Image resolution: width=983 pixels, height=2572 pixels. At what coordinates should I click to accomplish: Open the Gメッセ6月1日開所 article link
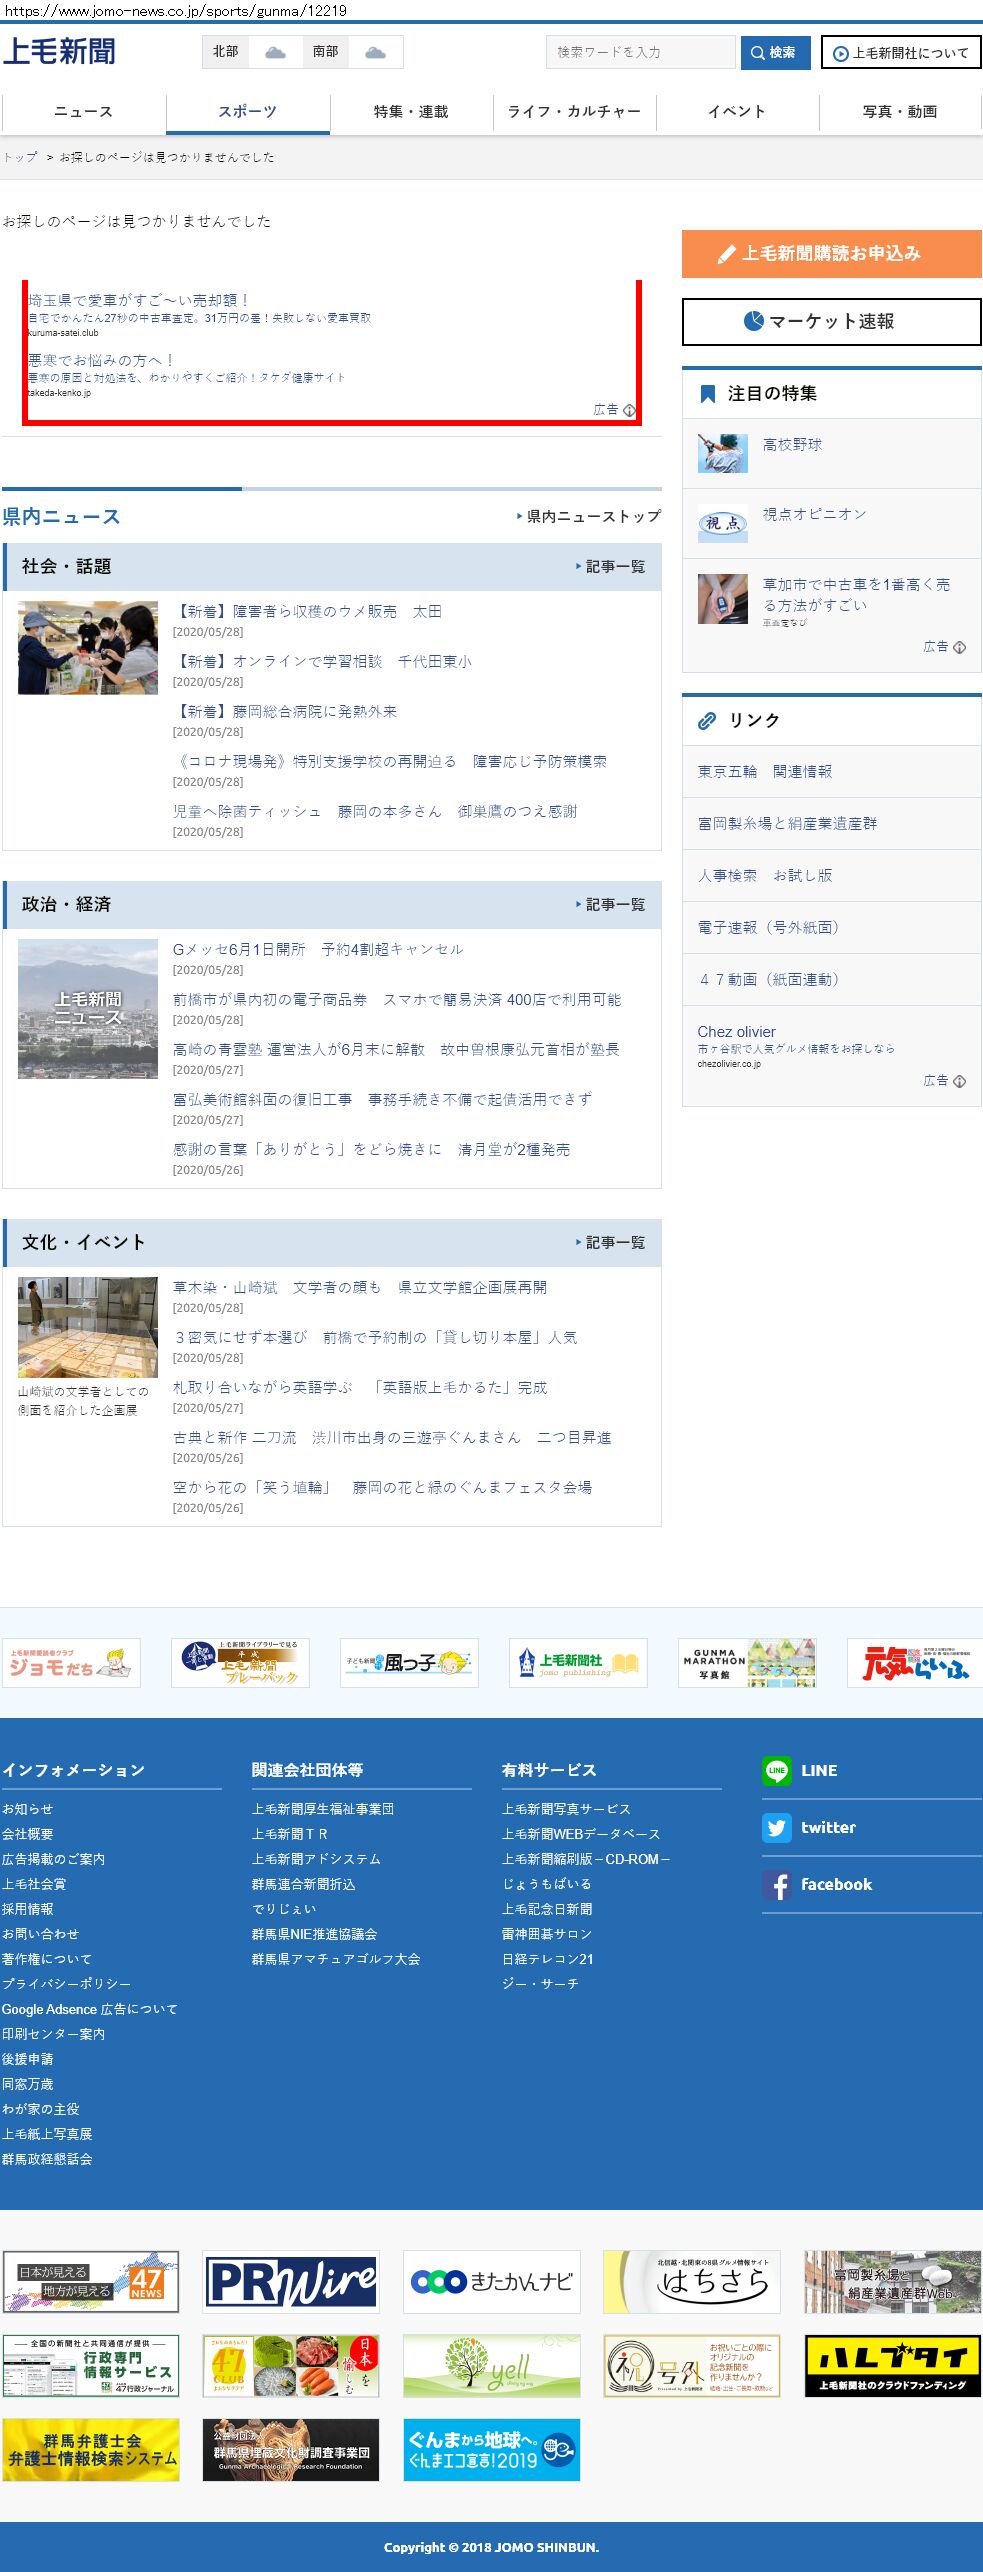point(318,949)
